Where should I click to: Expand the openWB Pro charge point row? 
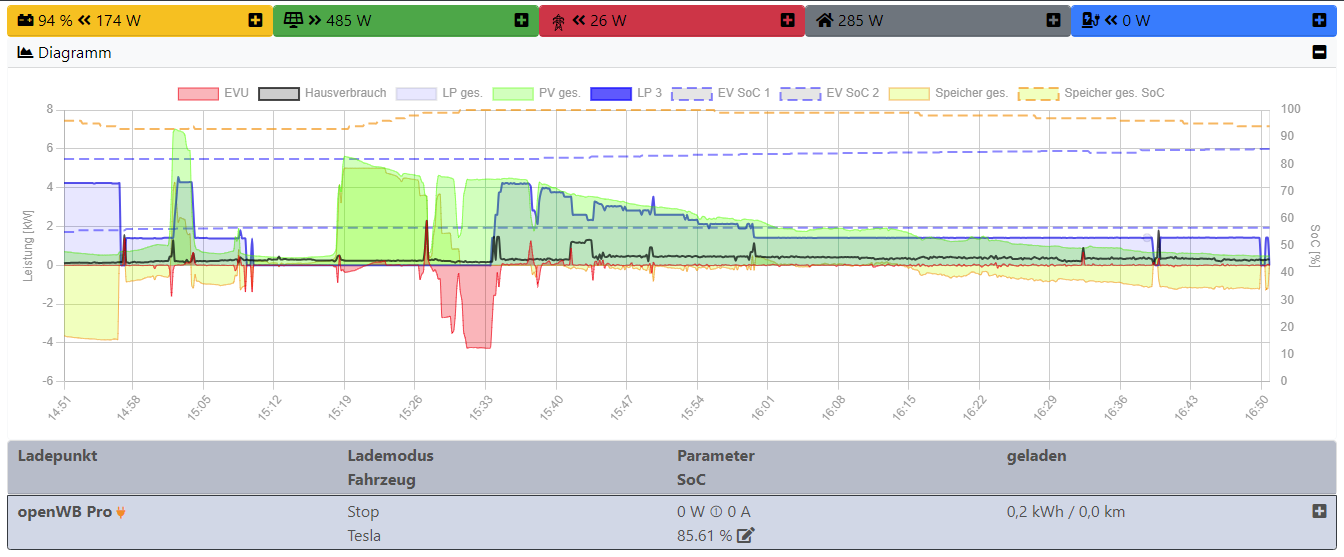click(x=1319, y=511)
